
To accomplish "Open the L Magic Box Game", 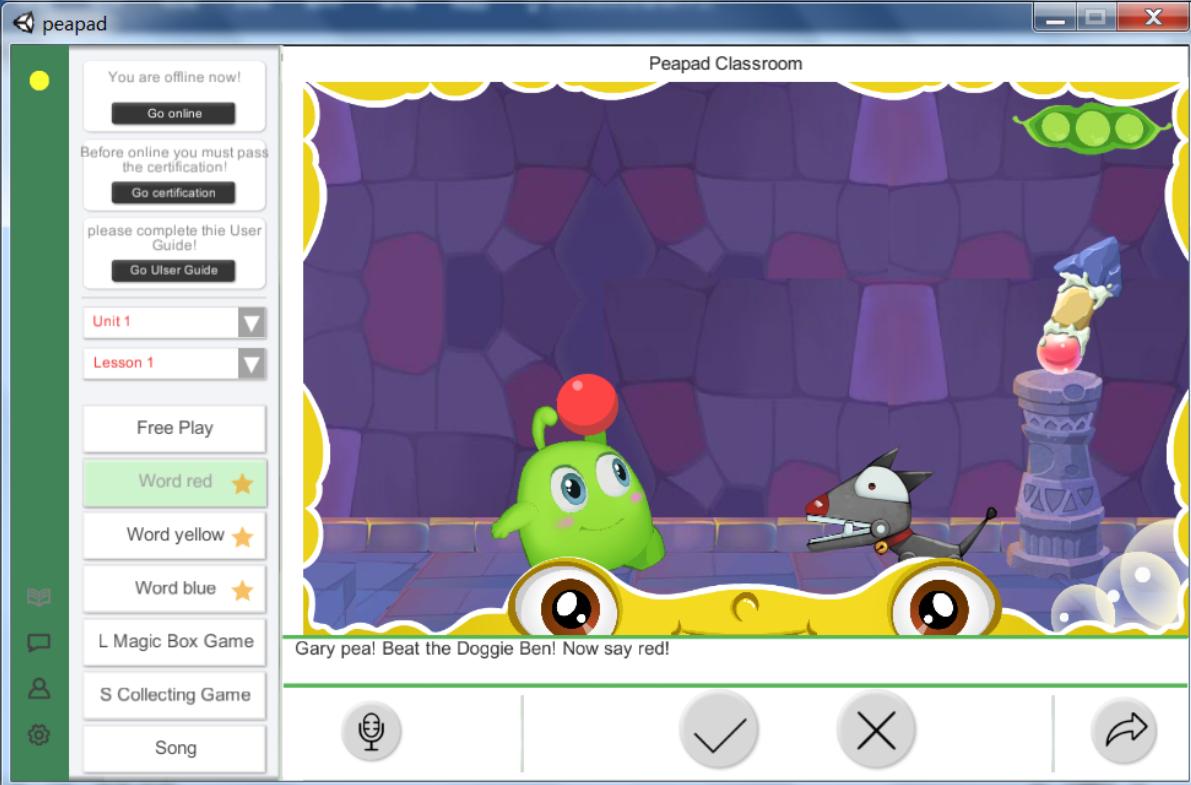I will [174, 641].
